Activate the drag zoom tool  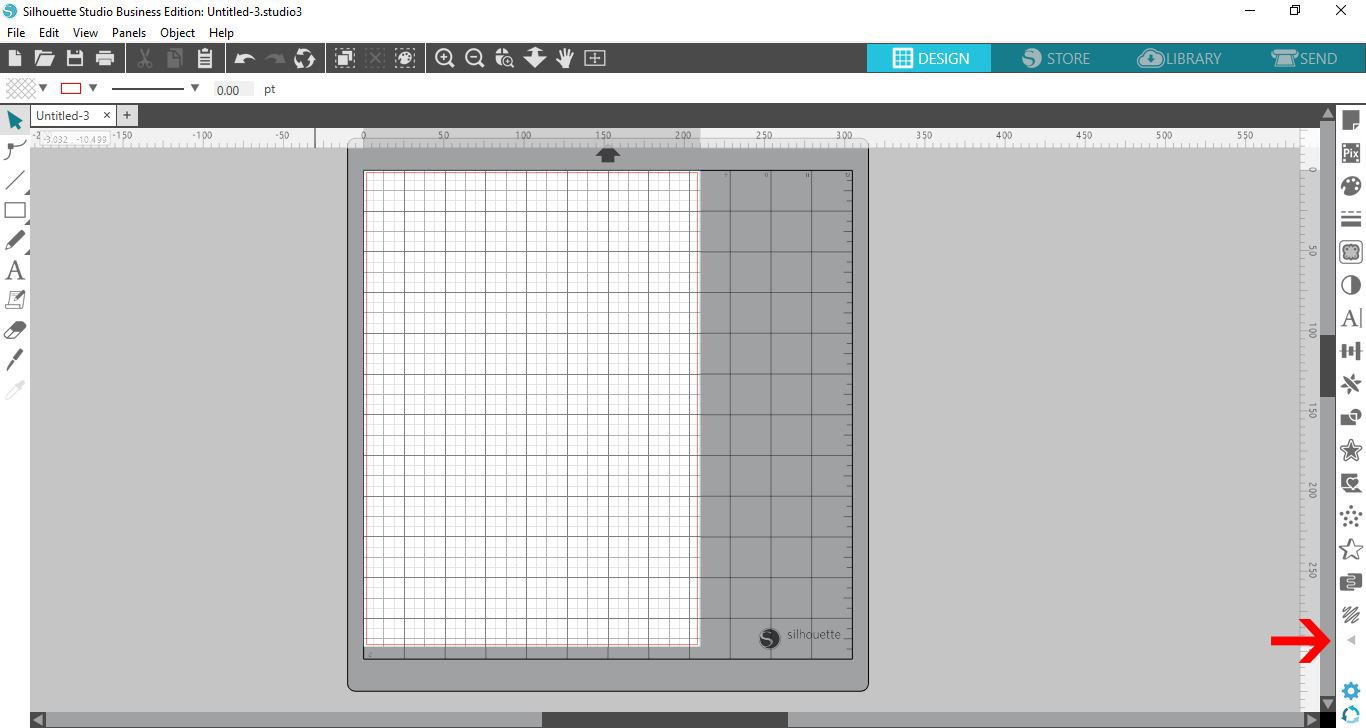pyautogui.click(x=535, y=58)
